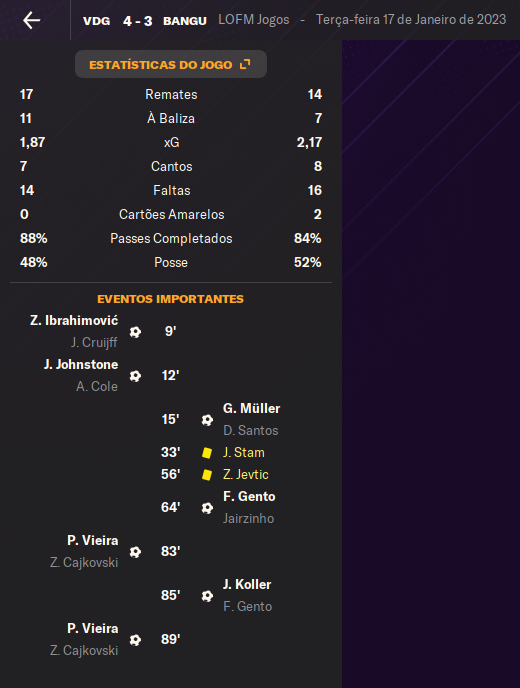Click the goal ball icon at 83'
Image resolution: width=520 pixels, height=688 pixels.
135,552
